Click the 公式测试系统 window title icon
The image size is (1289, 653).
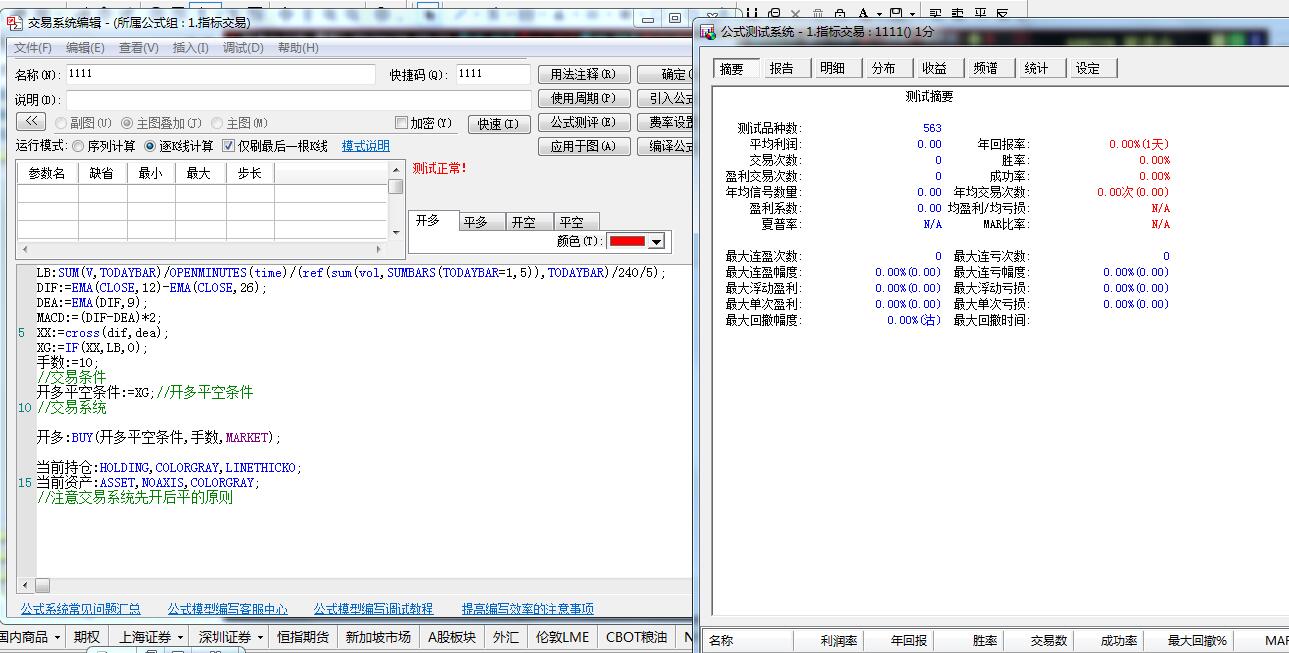pyautogui.click(x=708, y=32)
